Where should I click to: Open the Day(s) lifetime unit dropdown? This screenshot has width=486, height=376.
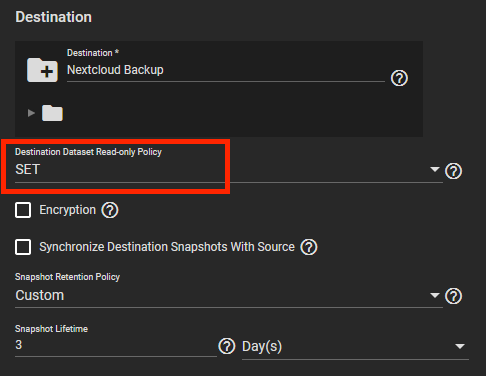coord(355,346)
